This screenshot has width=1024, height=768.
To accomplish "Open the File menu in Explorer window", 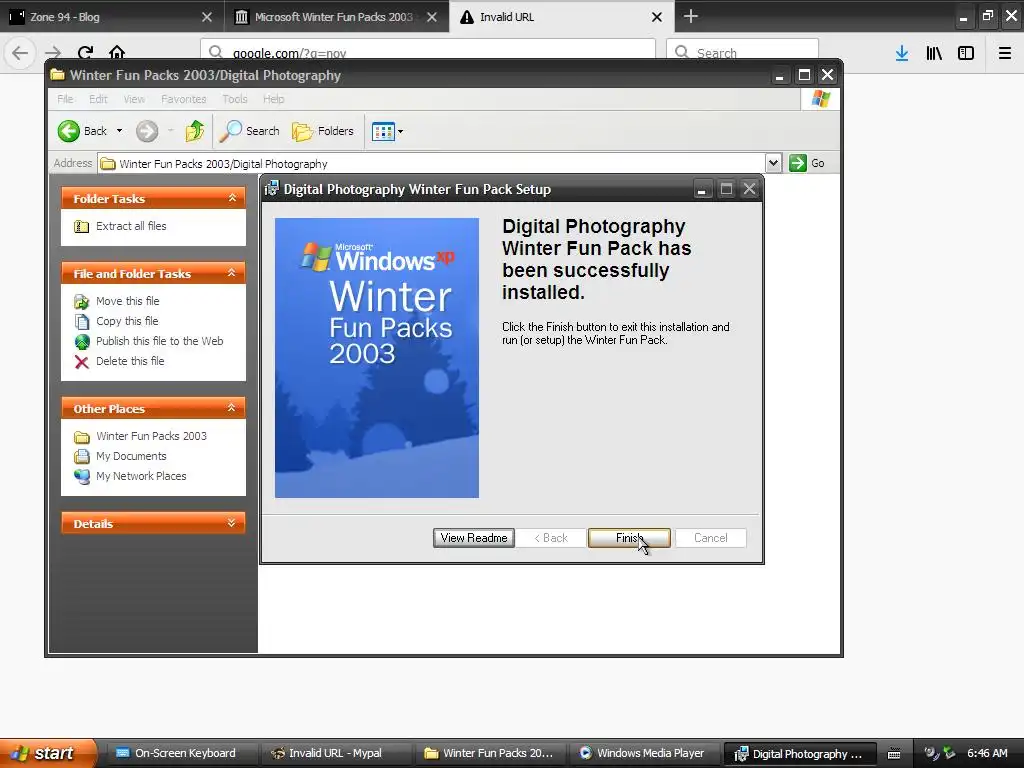I will click(x=65, y=99).
